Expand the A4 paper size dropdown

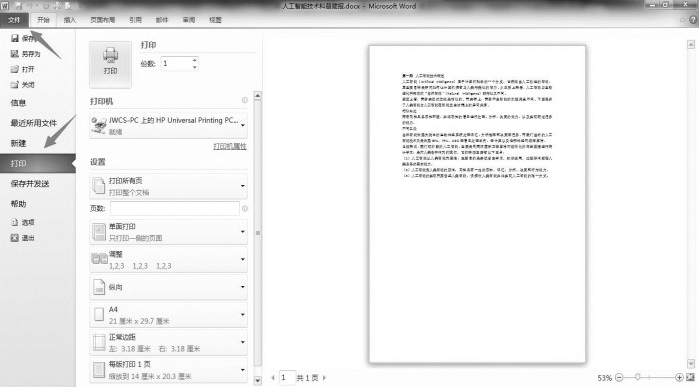point(169,315)
